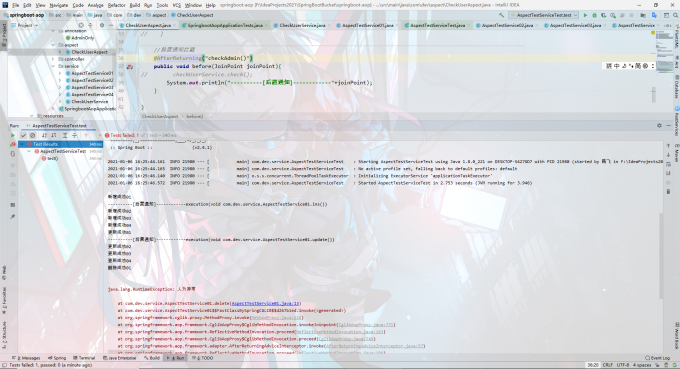680x369 pixels.
Task: Open the Run panel settings gear
Action: point(659,125)
